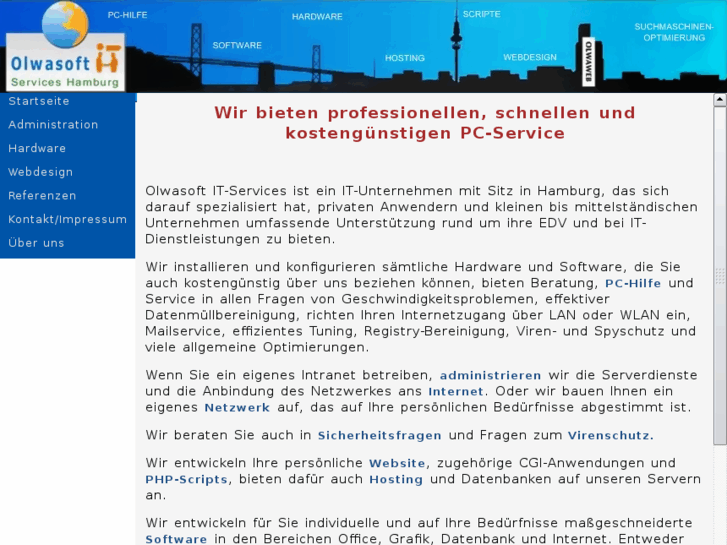Click HOSTING in the header banner

coord(405,58)
